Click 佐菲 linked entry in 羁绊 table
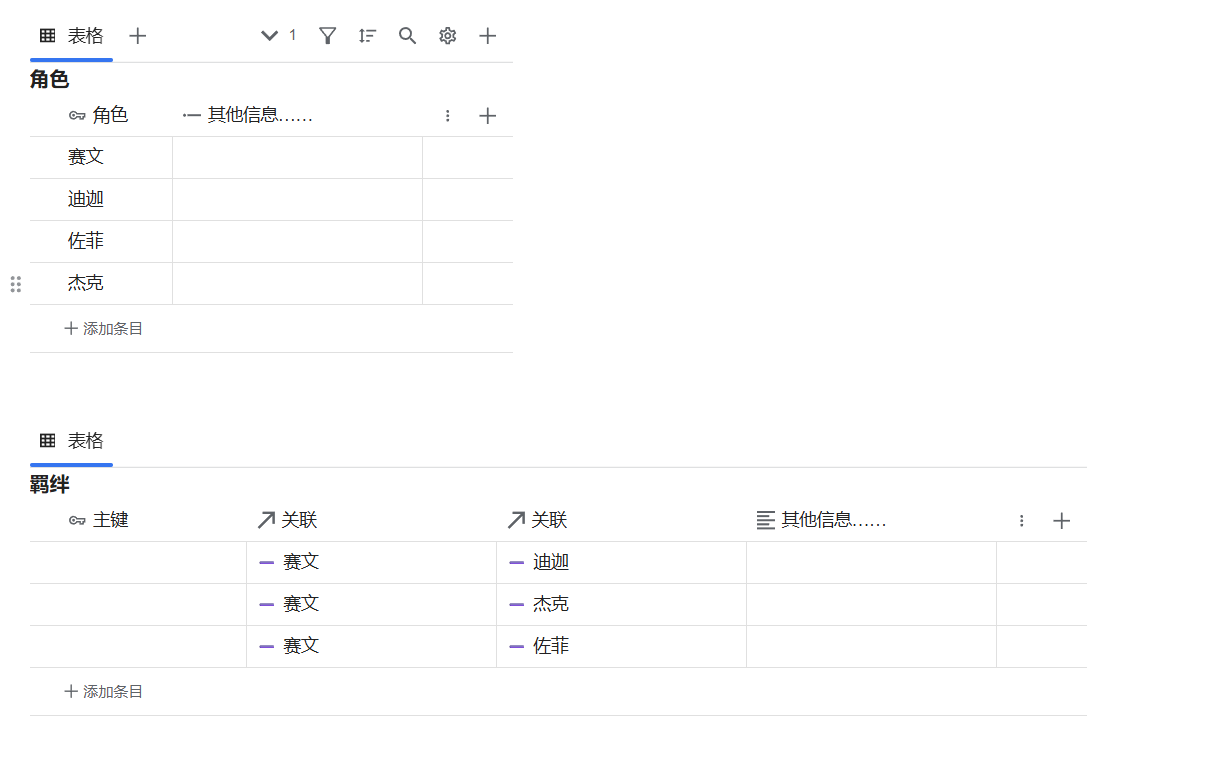 540,647
